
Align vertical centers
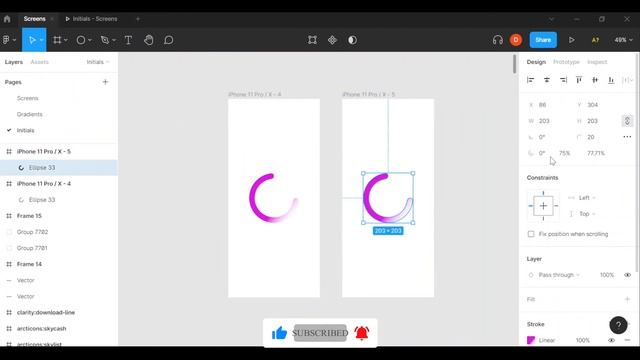point(595,80)
